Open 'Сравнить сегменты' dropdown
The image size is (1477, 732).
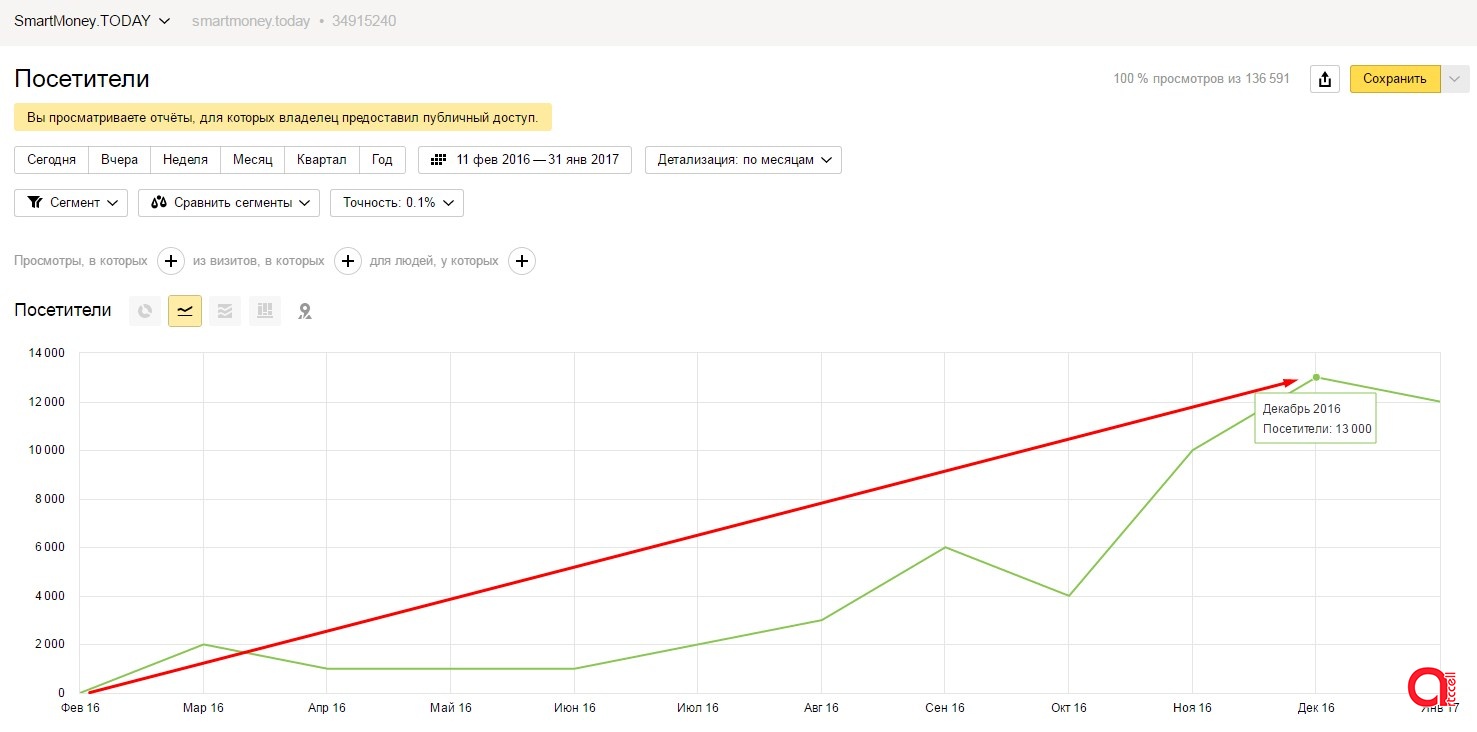229,203
